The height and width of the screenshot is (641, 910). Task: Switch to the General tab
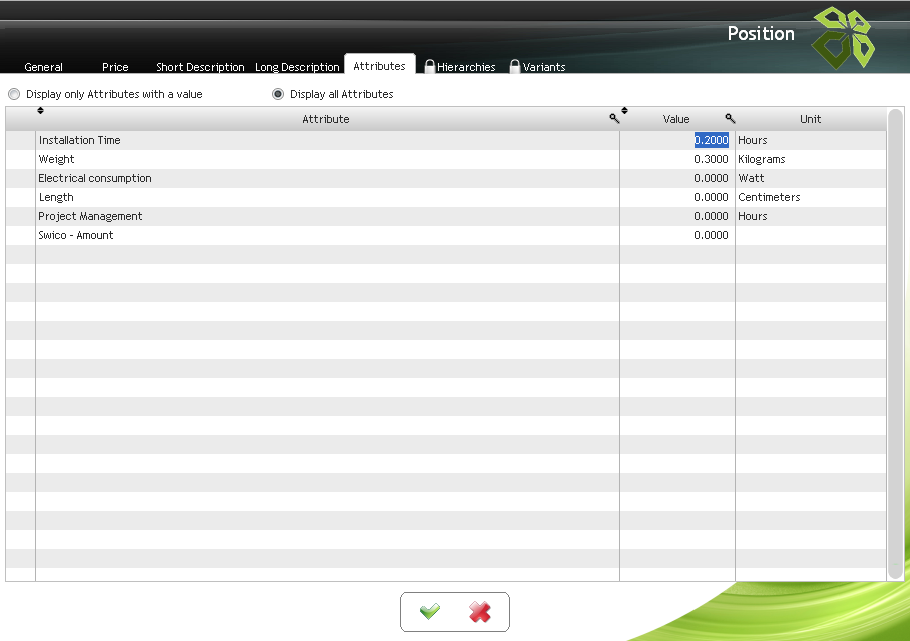[x=43, y=67]
